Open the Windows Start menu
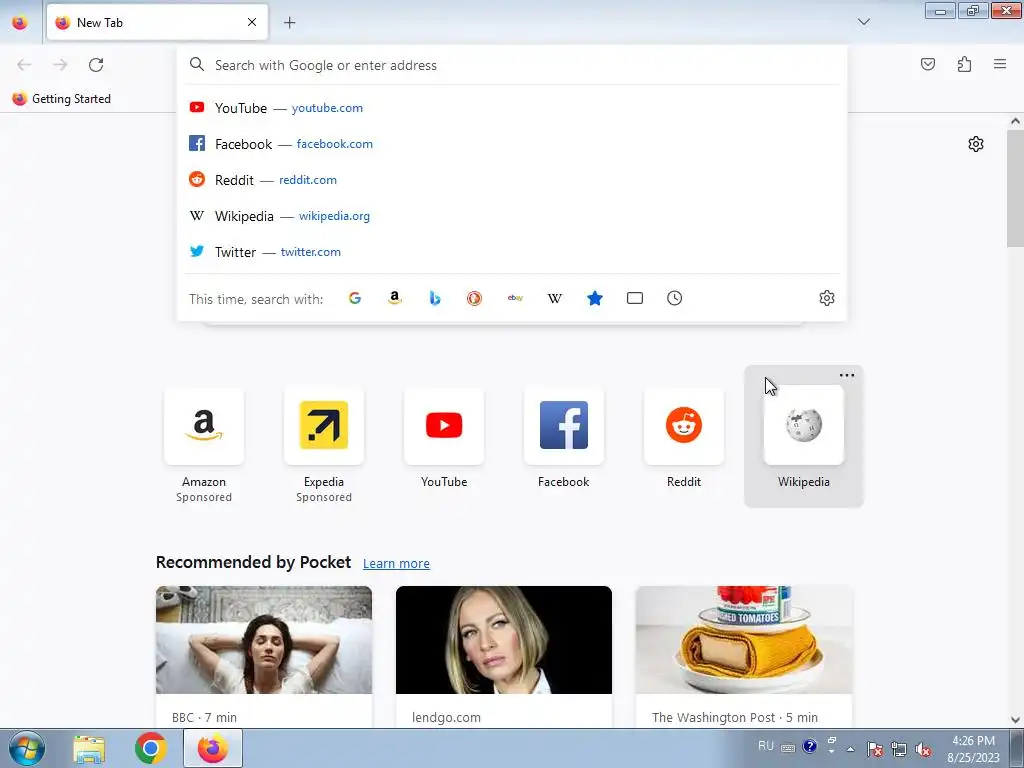 tap(27, 748)
